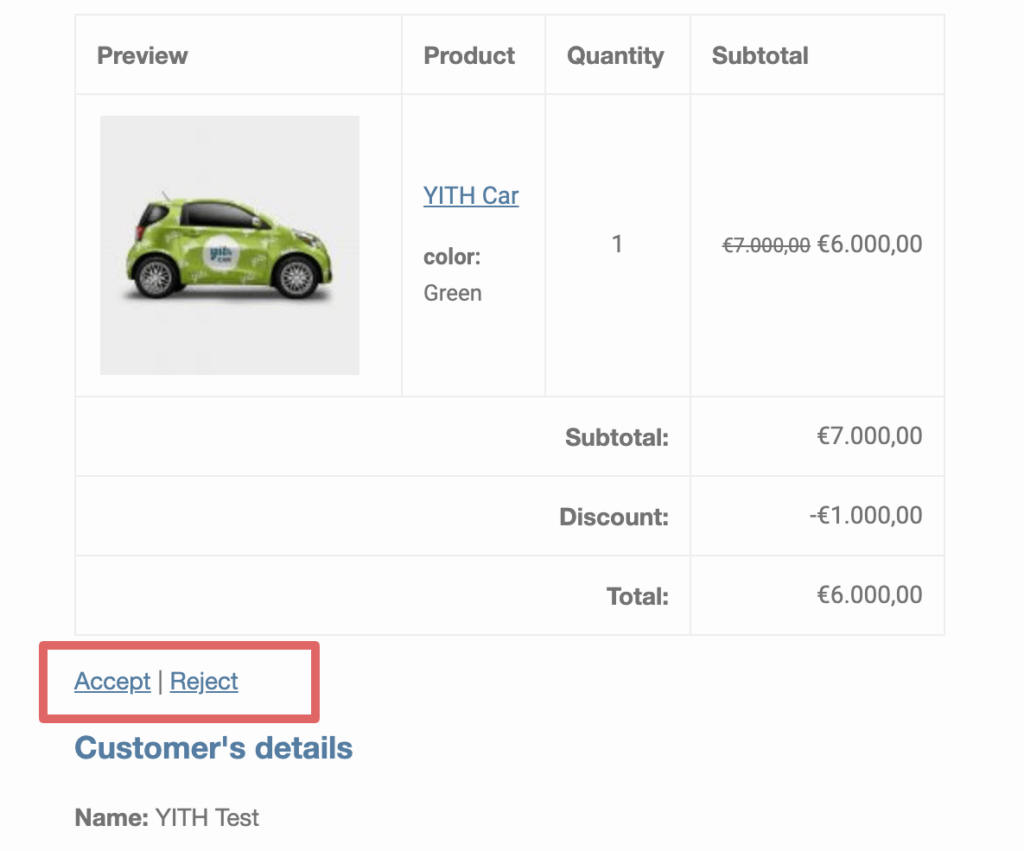
Task: Click the Subtotal: summary row label
Action: click(x=617, y=437)
